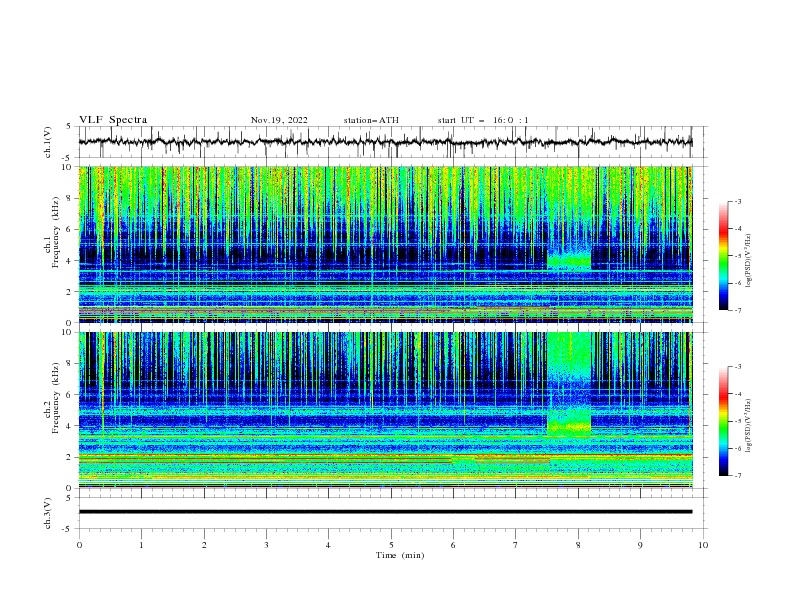This screenshot has height=612, width=792.
Task: Click the "-5" tick on the ch.1 colorbar
Action: click(737, 256)
